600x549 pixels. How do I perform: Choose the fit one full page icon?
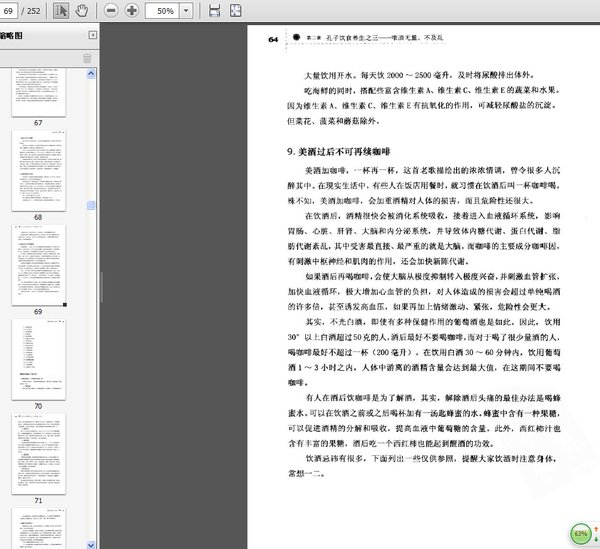(235, 11)
